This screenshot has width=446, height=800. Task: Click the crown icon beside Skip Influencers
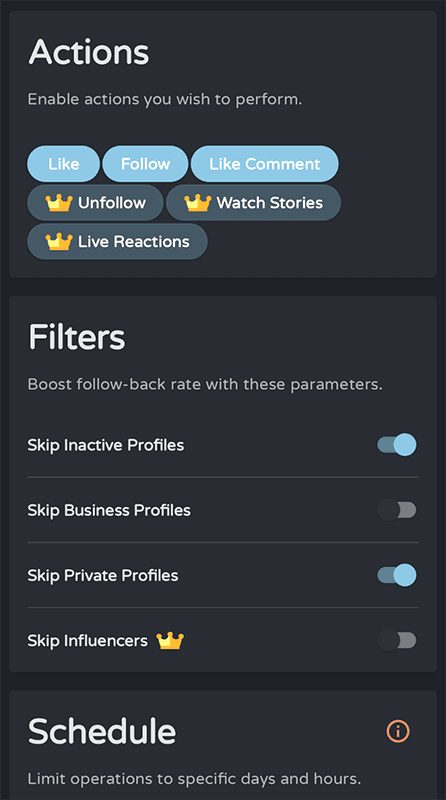(x=170, y=640)
